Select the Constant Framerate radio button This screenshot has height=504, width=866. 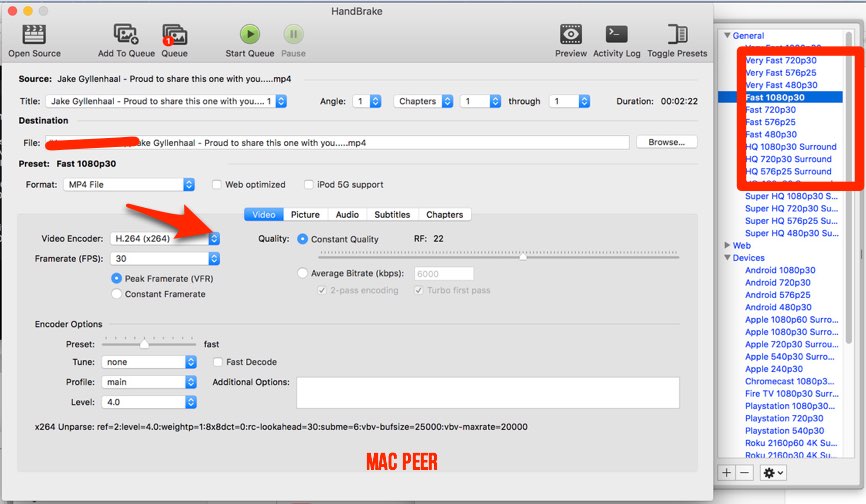(x=117, y=294)
